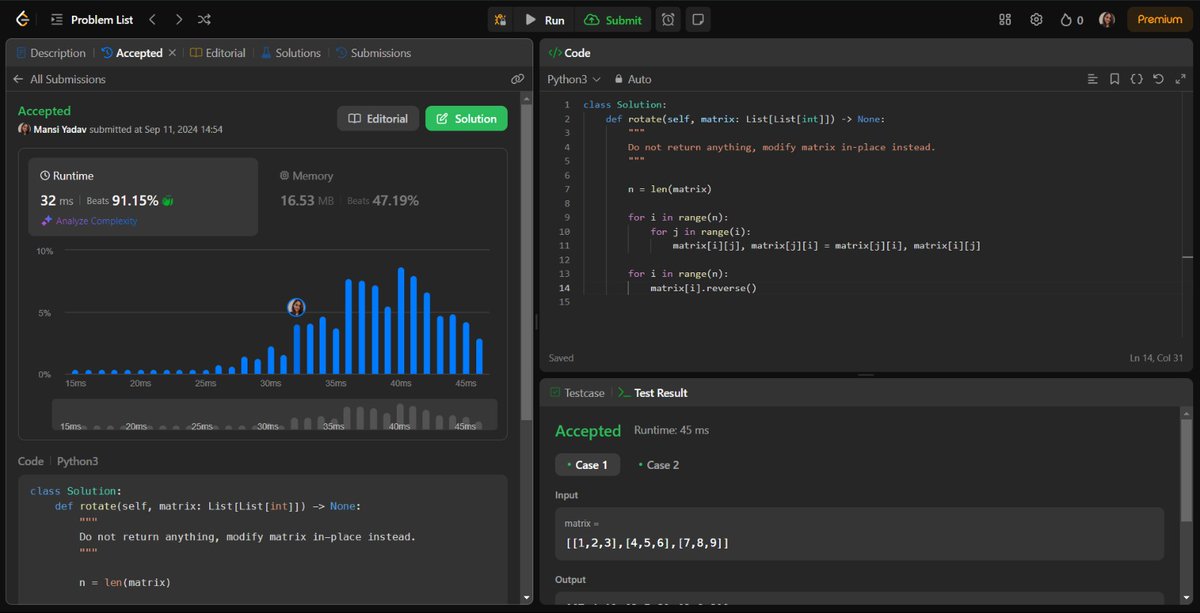
Task: Reset code with the undo arrow icon
Action: (x=1158, y=79)
